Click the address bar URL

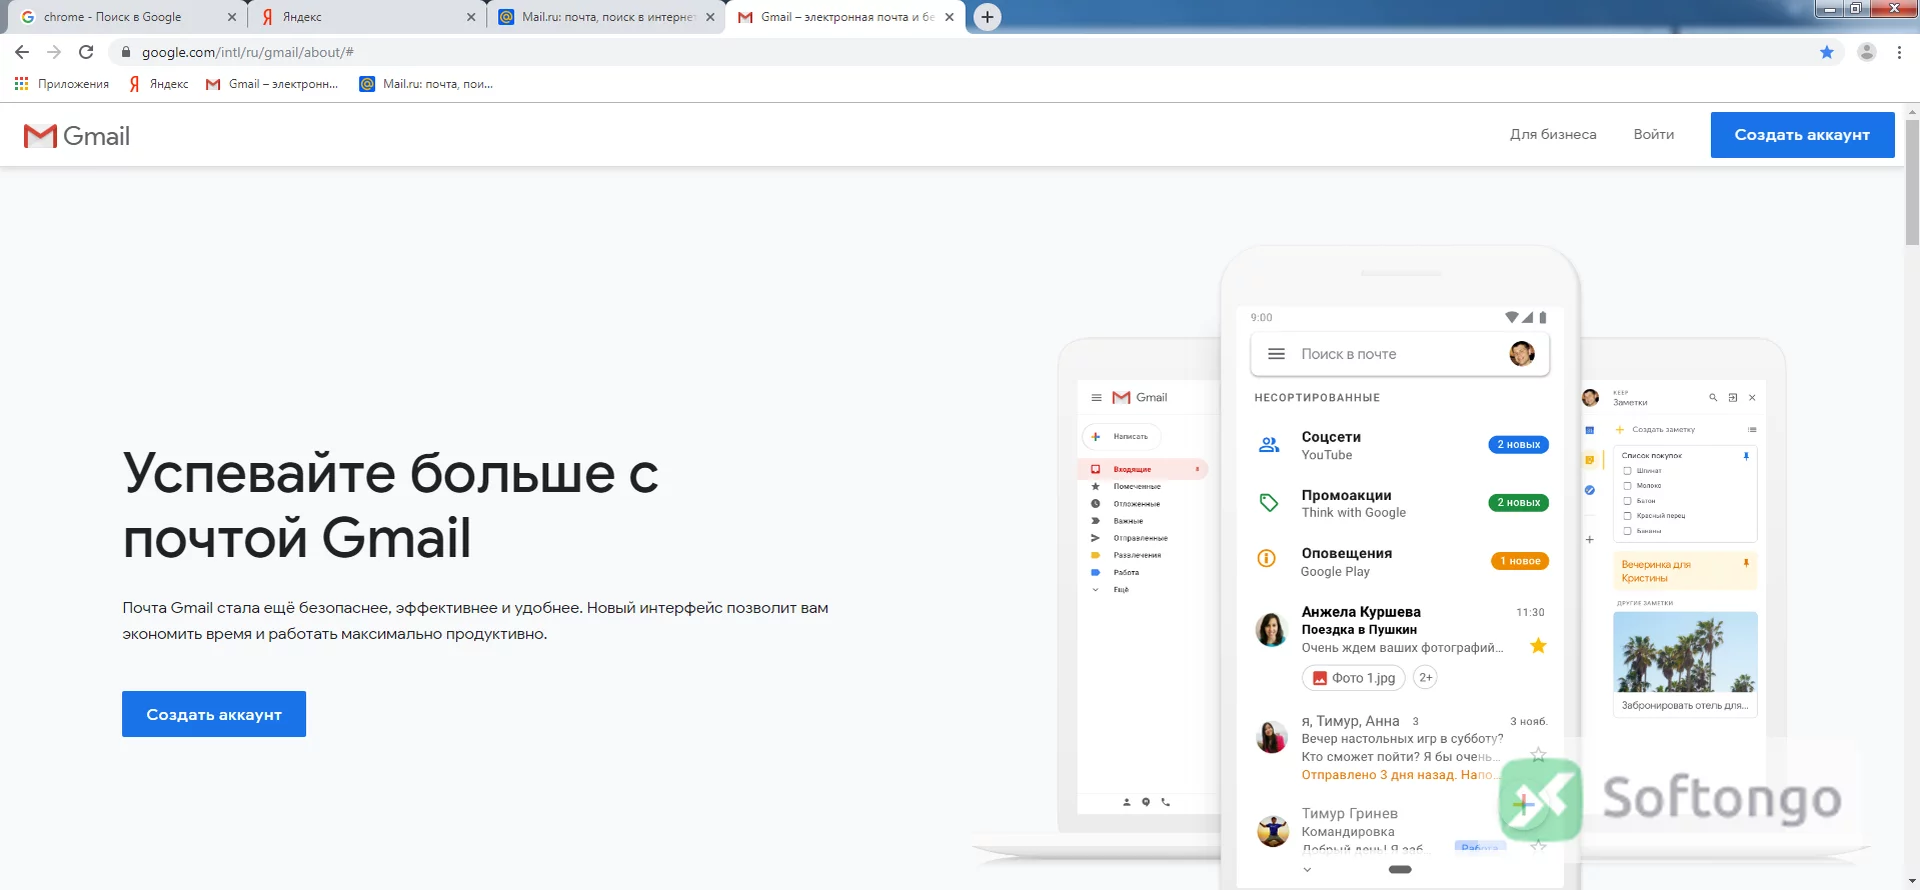point(247,52)
